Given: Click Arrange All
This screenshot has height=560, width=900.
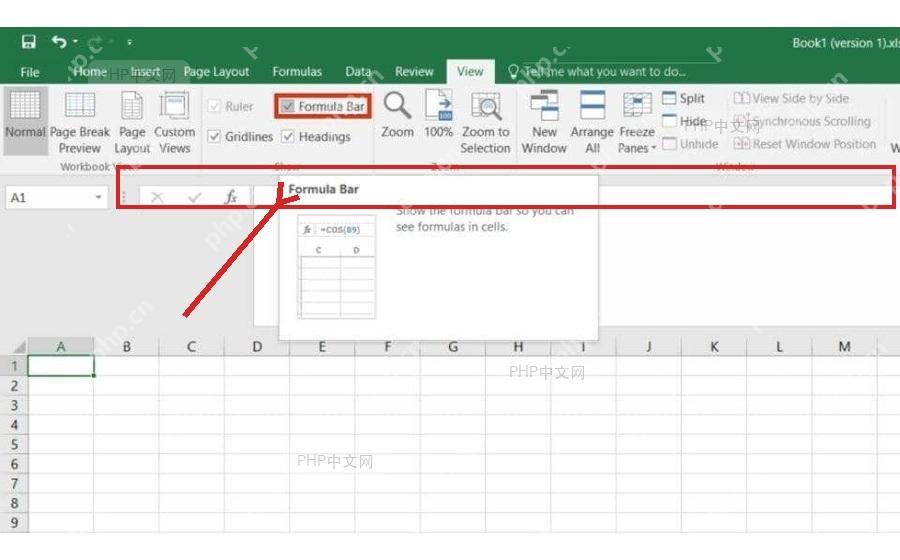Looking at the screenshot, I should (x=592, y=122).
